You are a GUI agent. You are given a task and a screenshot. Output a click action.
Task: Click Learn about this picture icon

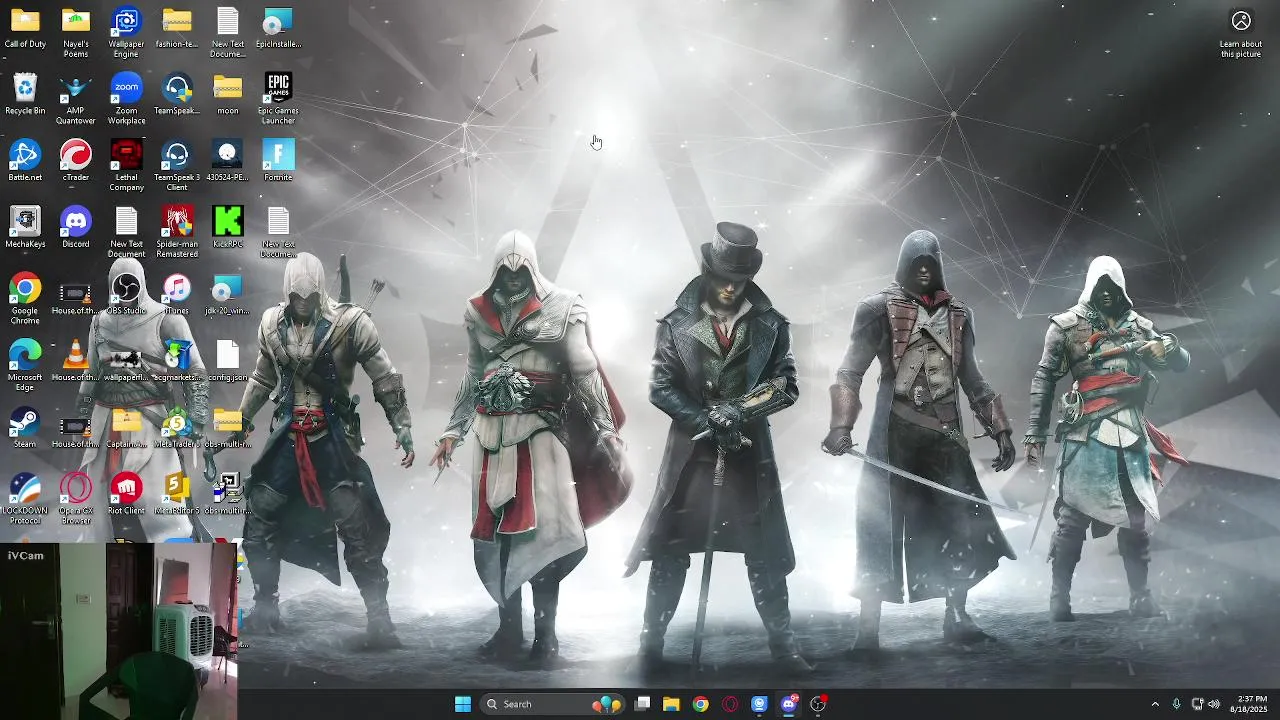pyautogui.click(x=1241, y=33)
